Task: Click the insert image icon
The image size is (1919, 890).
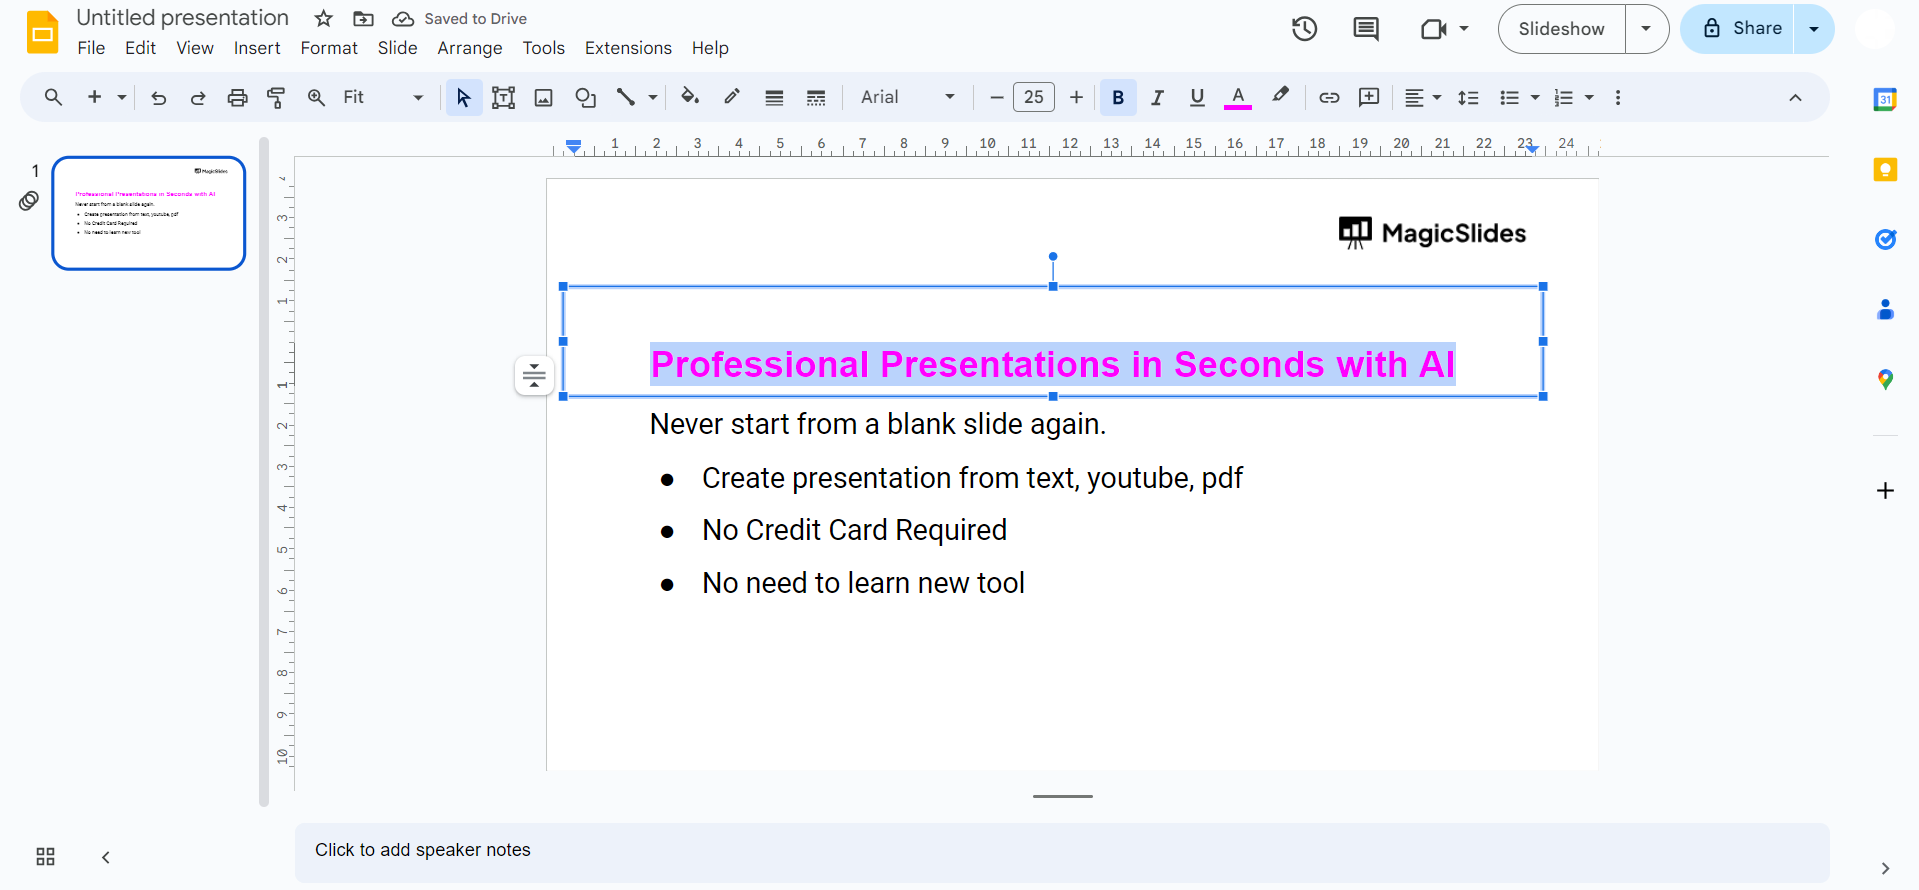Action: coord(543,97)
